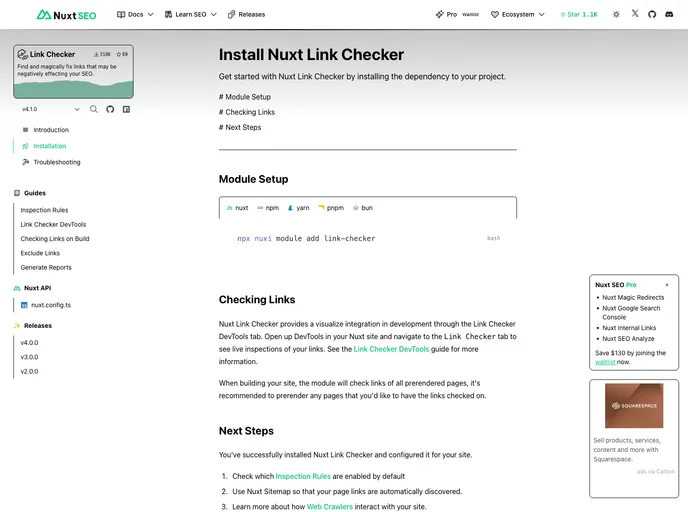Go to Introduction in the sidebar
This screenshot has height=512, width=688.
click(51, 130)
